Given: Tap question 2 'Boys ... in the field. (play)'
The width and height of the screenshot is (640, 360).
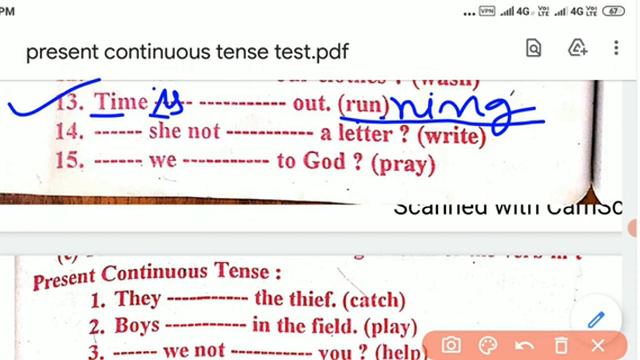Looking at the screenshot, I should [253, 326].
